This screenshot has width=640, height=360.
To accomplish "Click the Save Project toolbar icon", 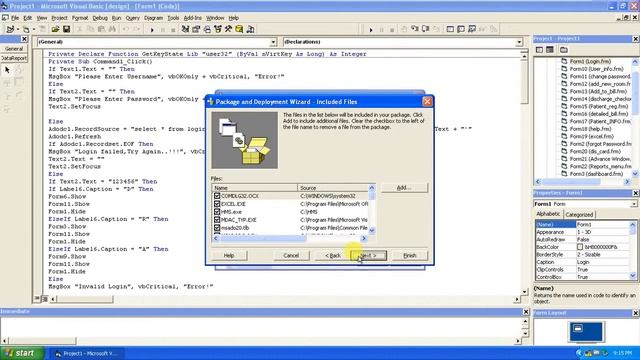I will tap(66, 29).
